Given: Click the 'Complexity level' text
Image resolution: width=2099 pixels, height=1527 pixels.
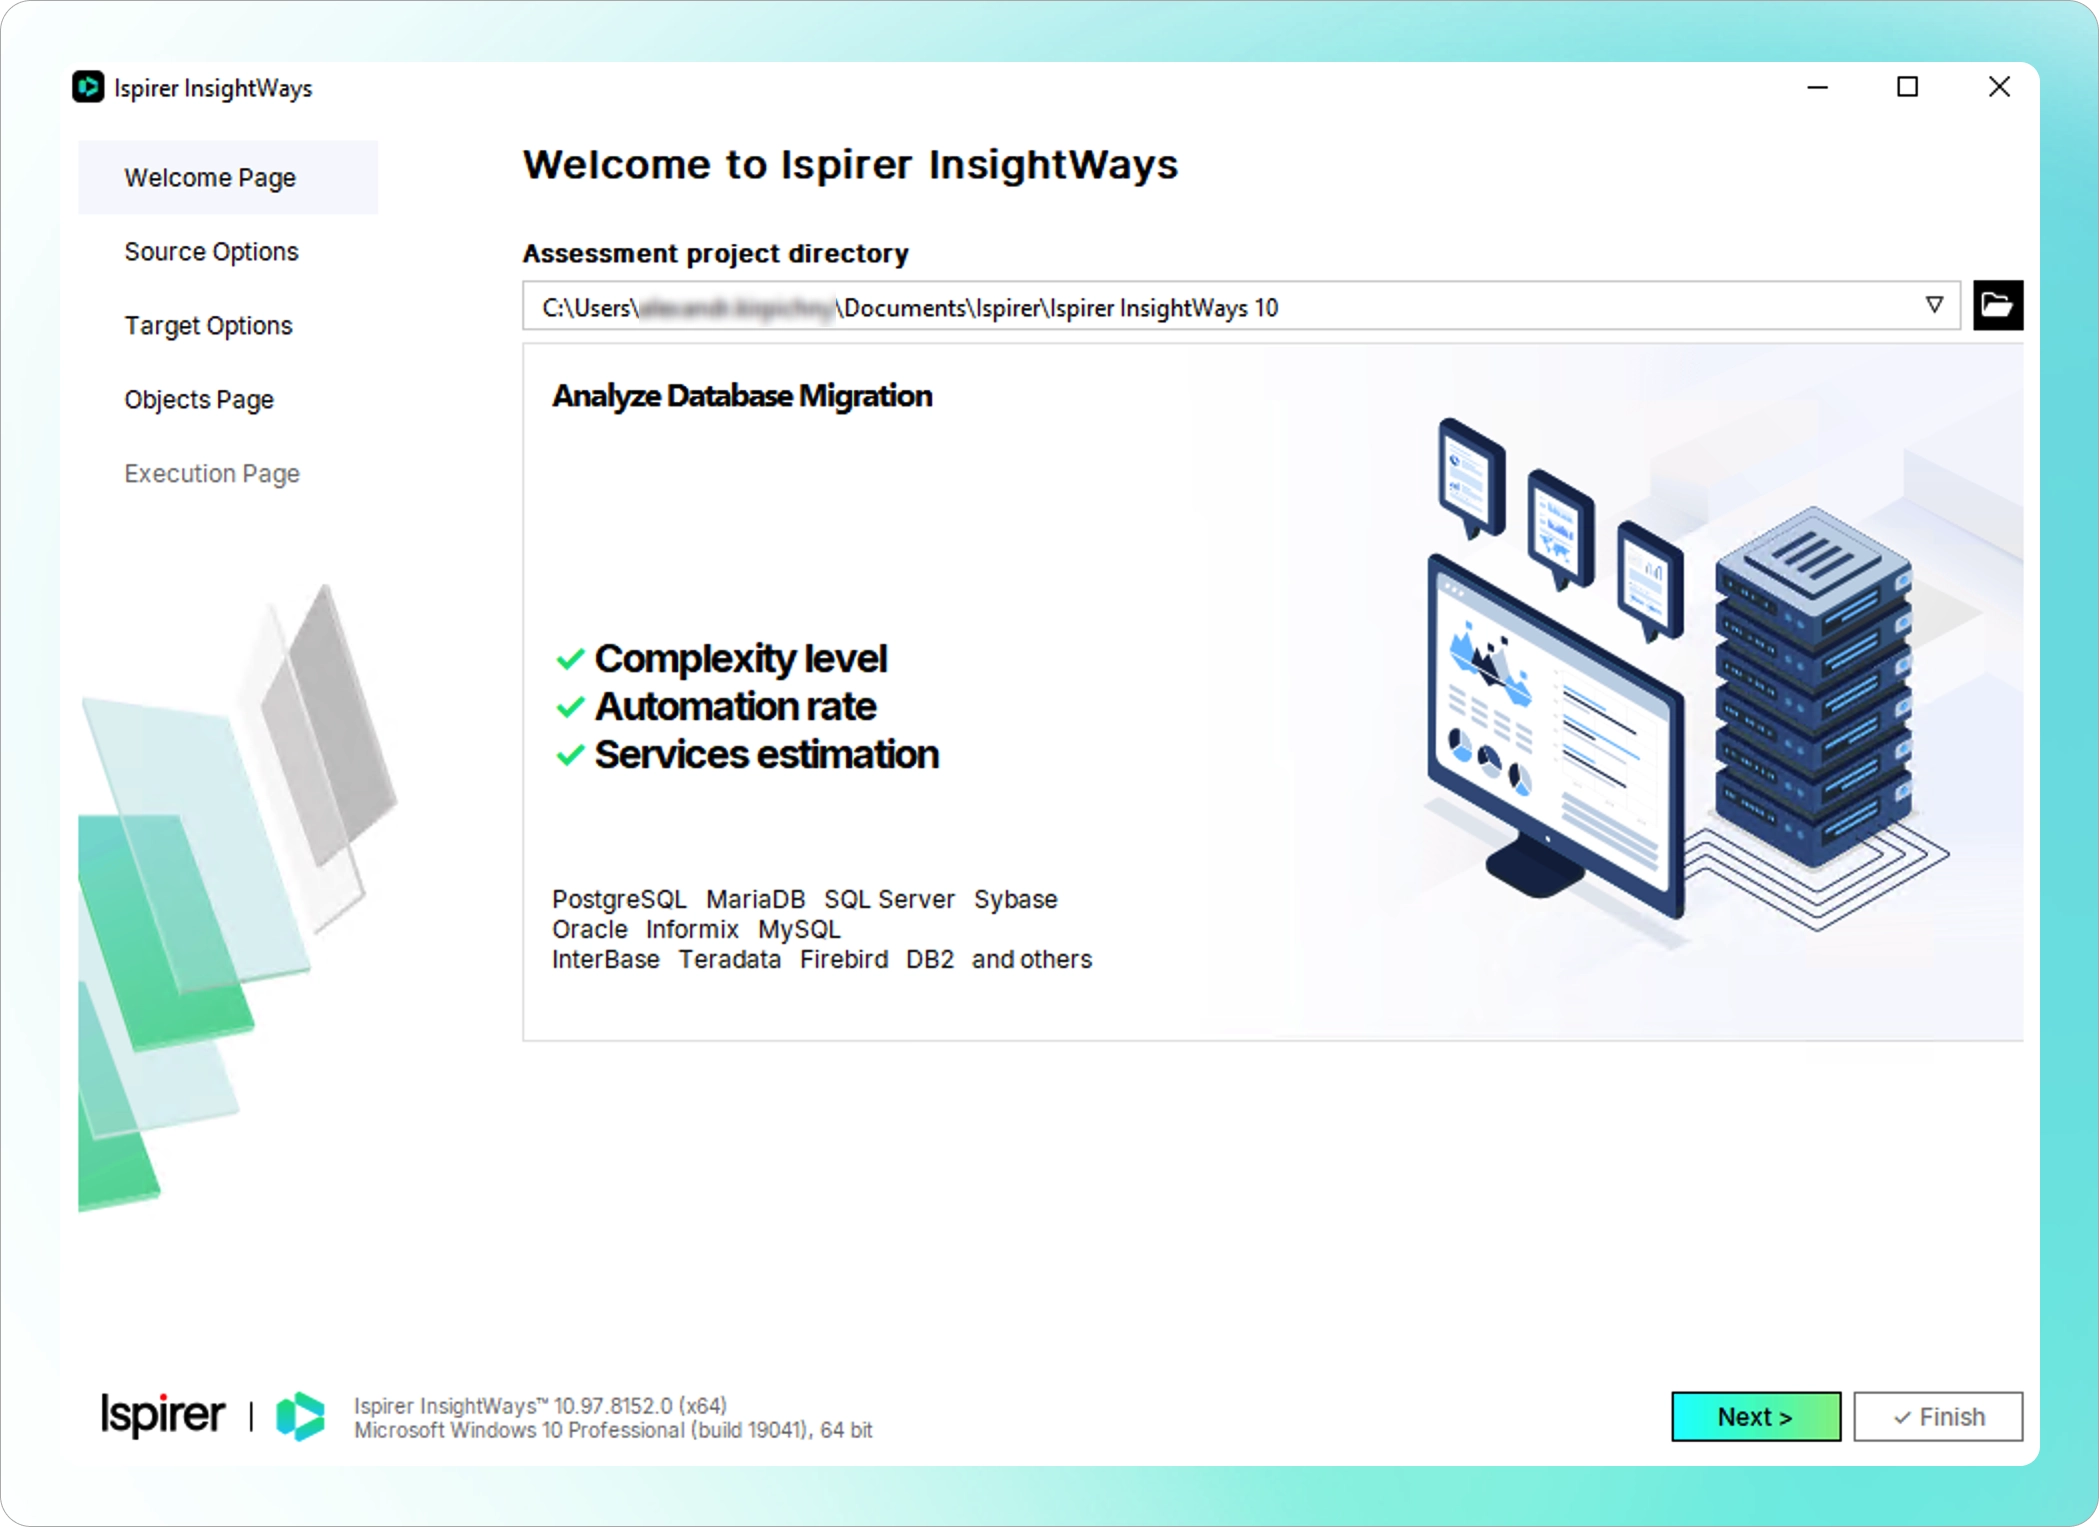Looking at the screenshot, I should [x=740, y=658].
